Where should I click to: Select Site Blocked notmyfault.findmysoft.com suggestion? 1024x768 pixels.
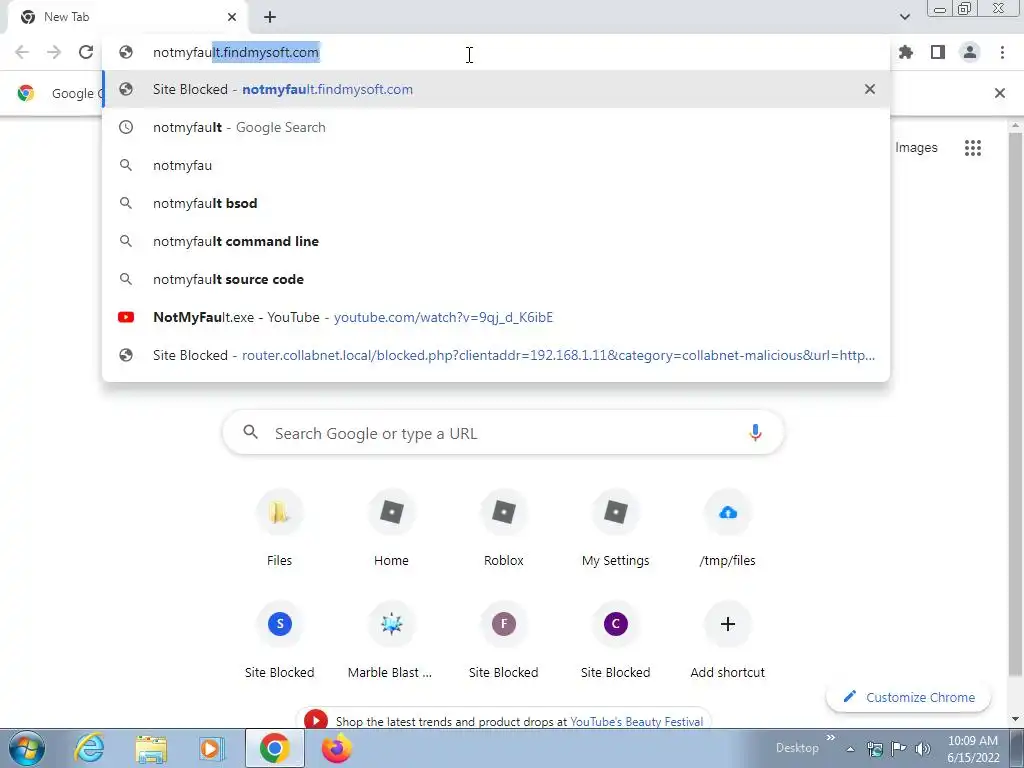[496, 89]
